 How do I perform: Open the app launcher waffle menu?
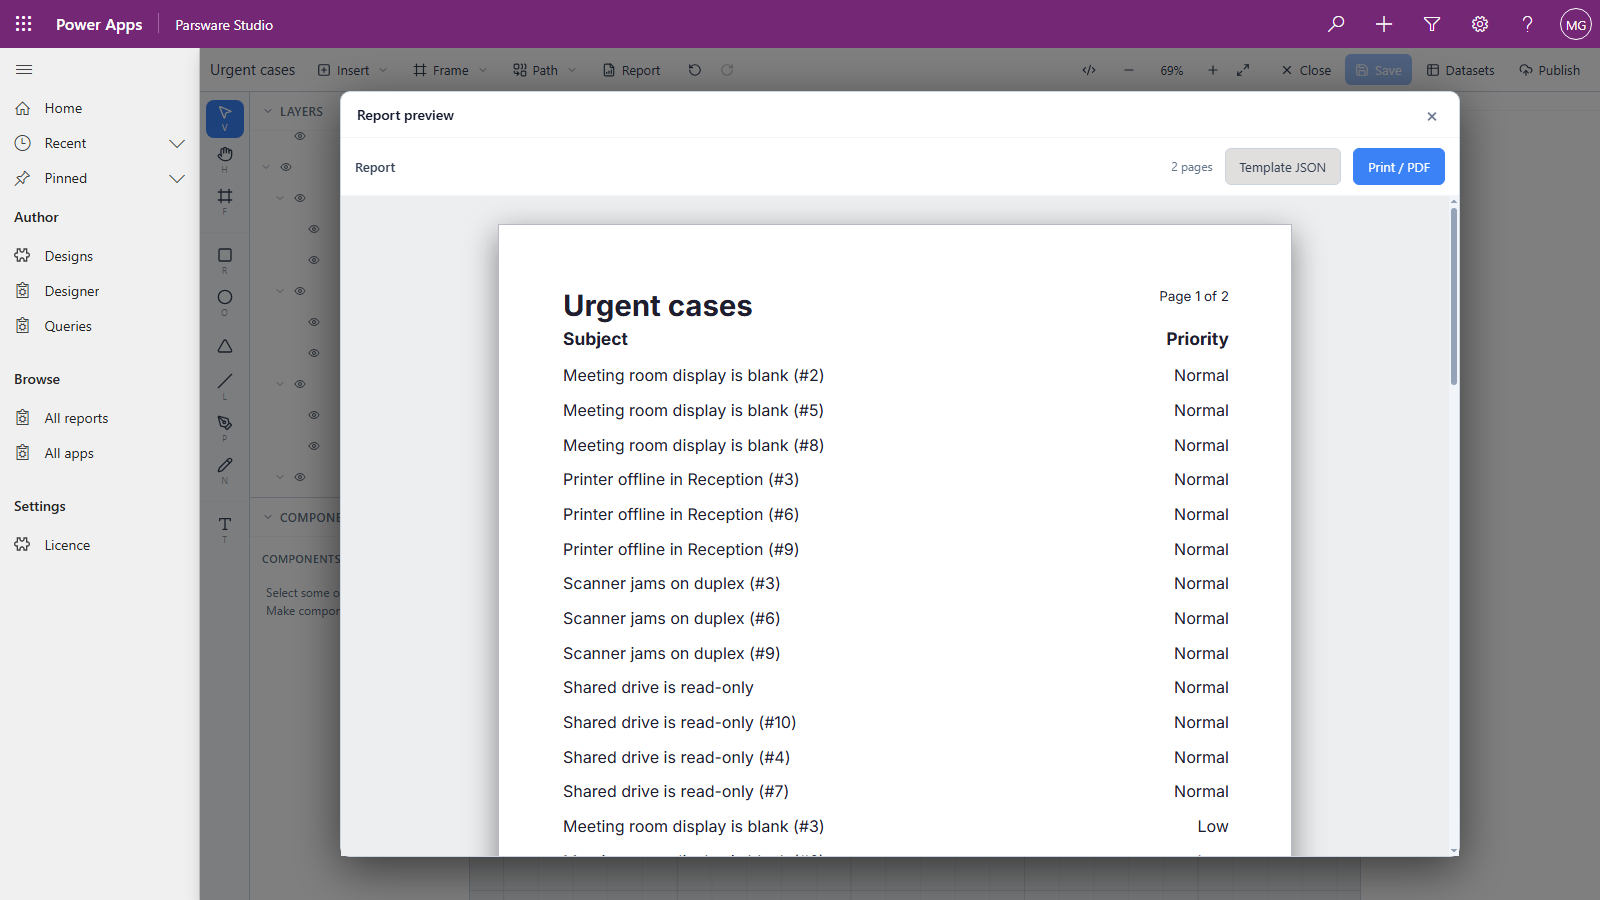[x=24, y=24]
